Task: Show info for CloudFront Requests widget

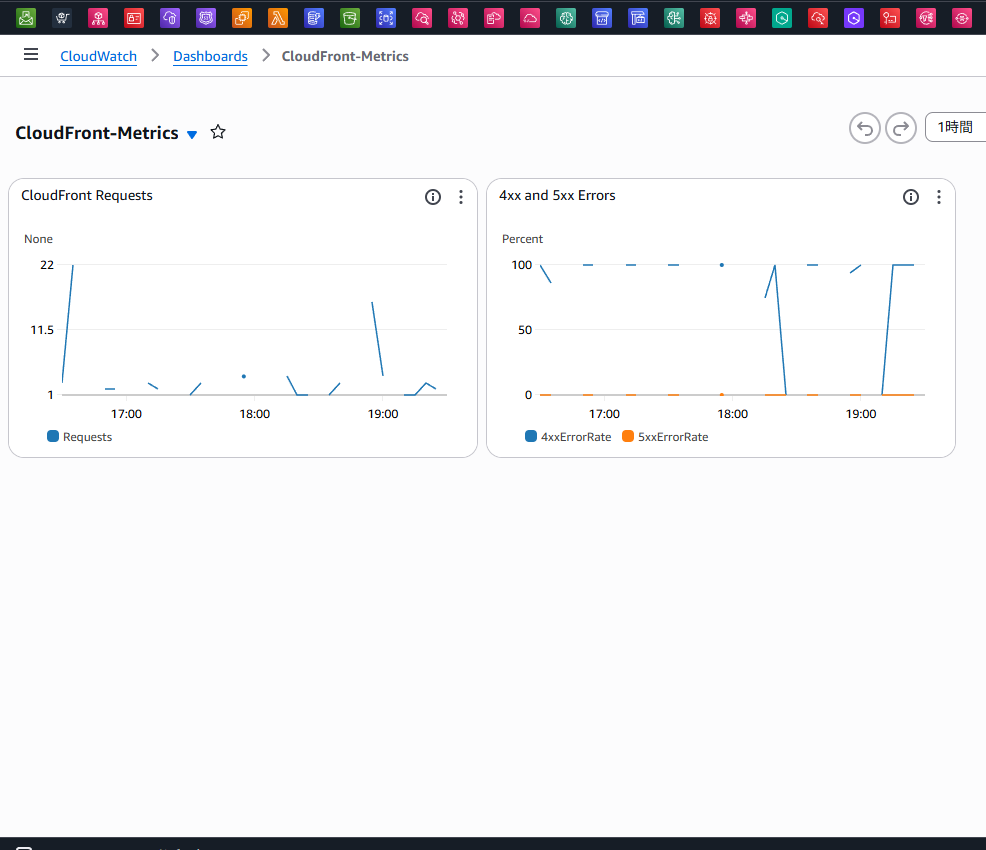Action: point(433,197)
